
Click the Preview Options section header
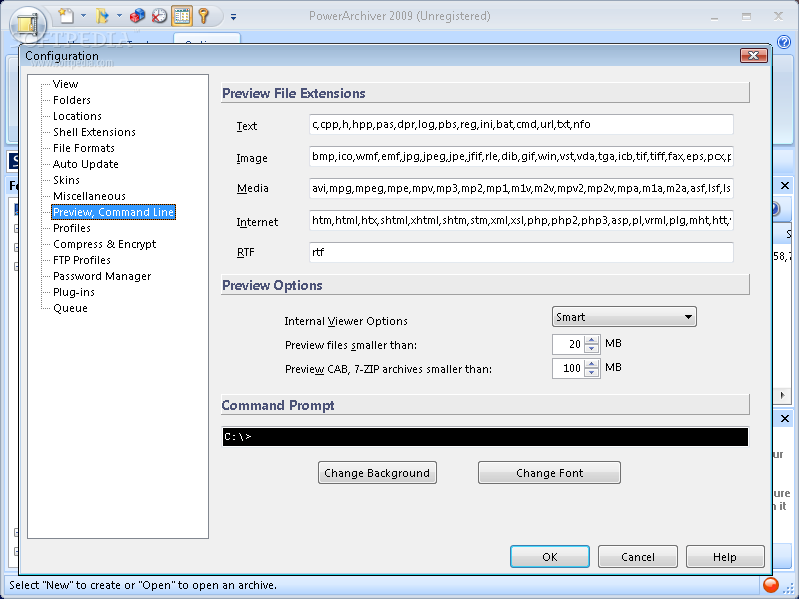tap(485, 285)
